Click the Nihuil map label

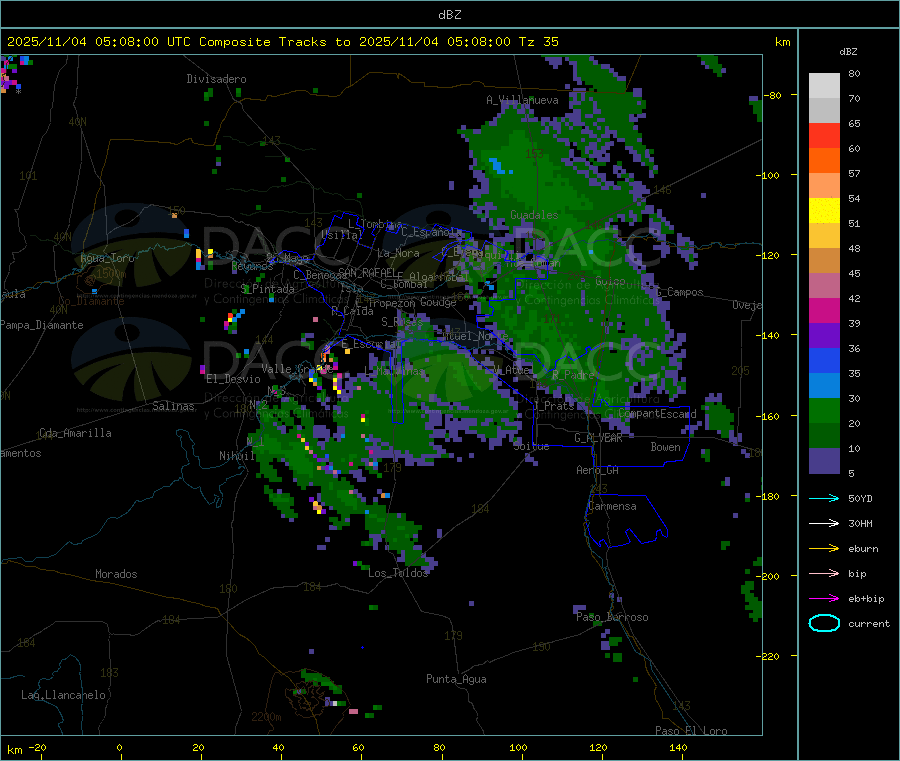pyautogui.click(x=236, y=456)
